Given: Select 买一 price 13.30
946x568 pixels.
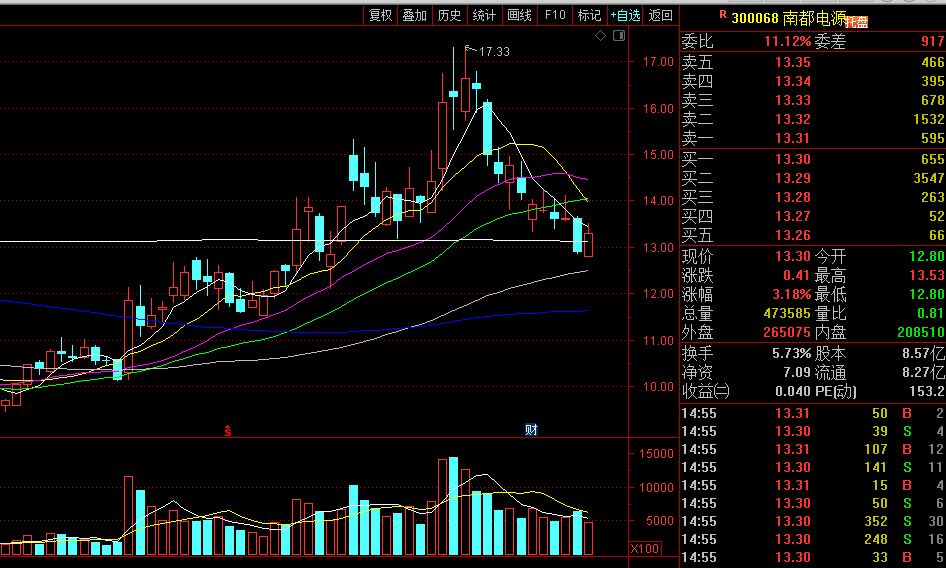Looking at the screenshot, I should (793, 159).
